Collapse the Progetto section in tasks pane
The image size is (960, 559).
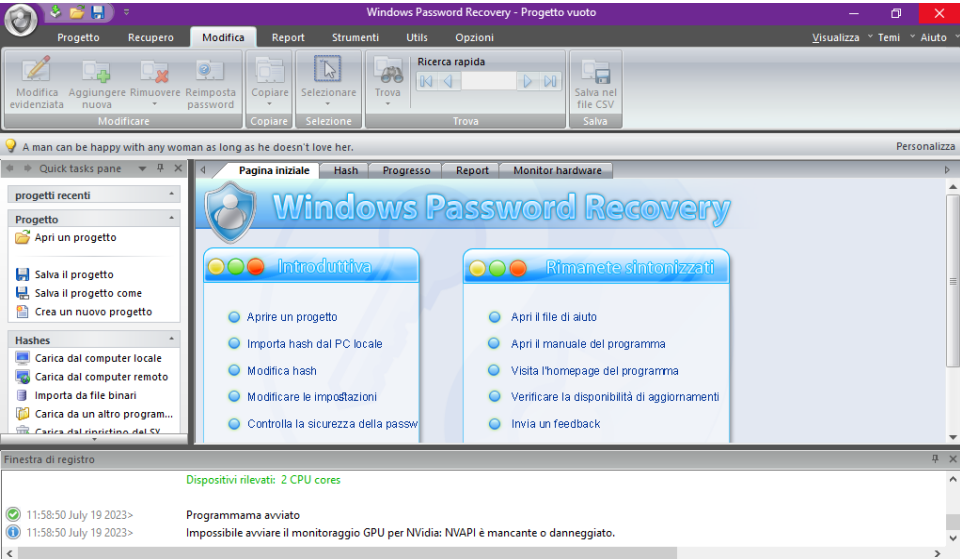click(x=171, y=218)
